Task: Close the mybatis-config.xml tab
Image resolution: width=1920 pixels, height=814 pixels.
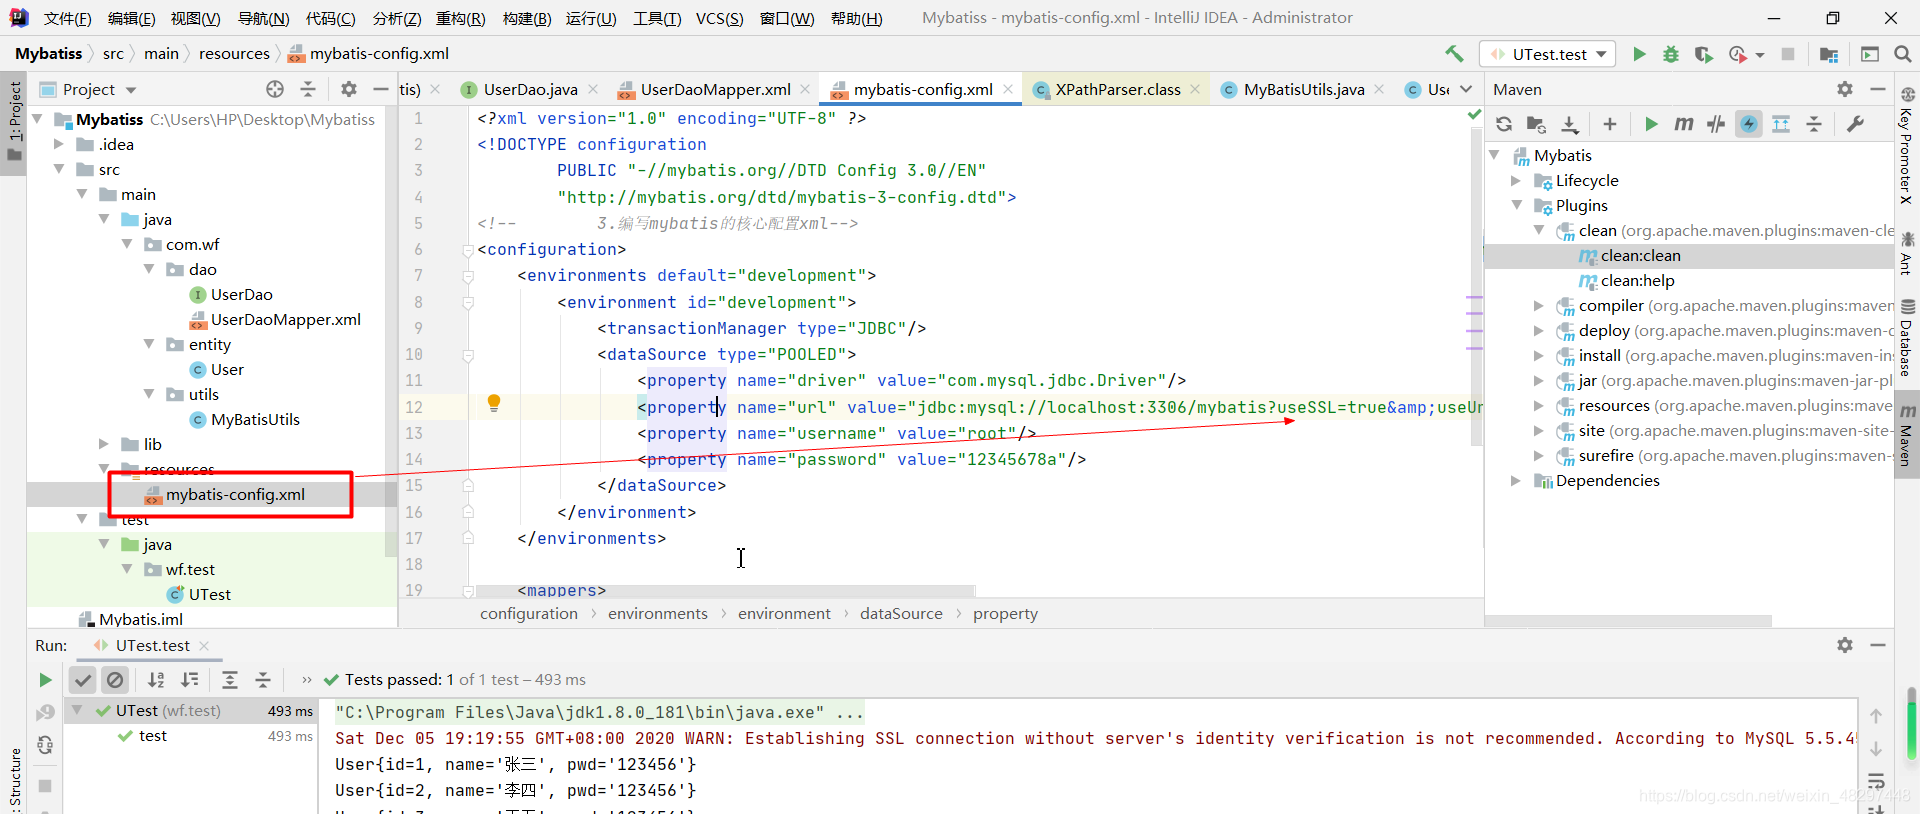Action: point(1008,89)
